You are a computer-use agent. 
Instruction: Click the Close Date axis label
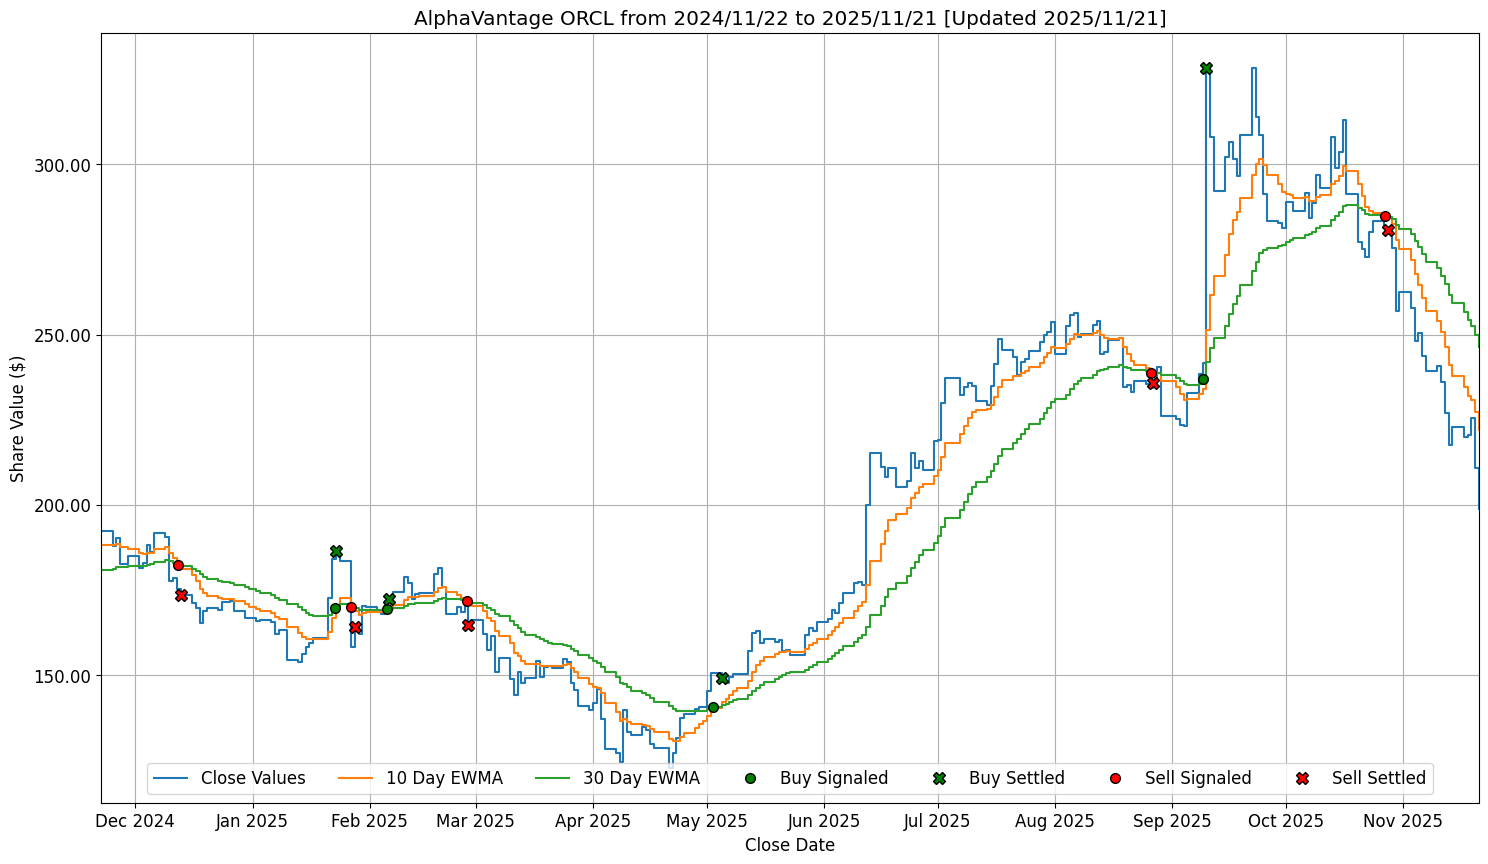click(x=789, y=845)
